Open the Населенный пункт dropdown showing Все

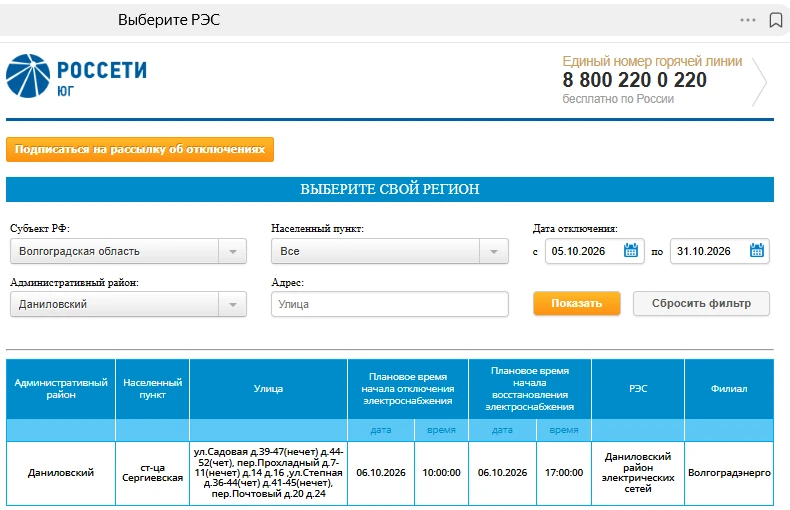coord(389,251)
